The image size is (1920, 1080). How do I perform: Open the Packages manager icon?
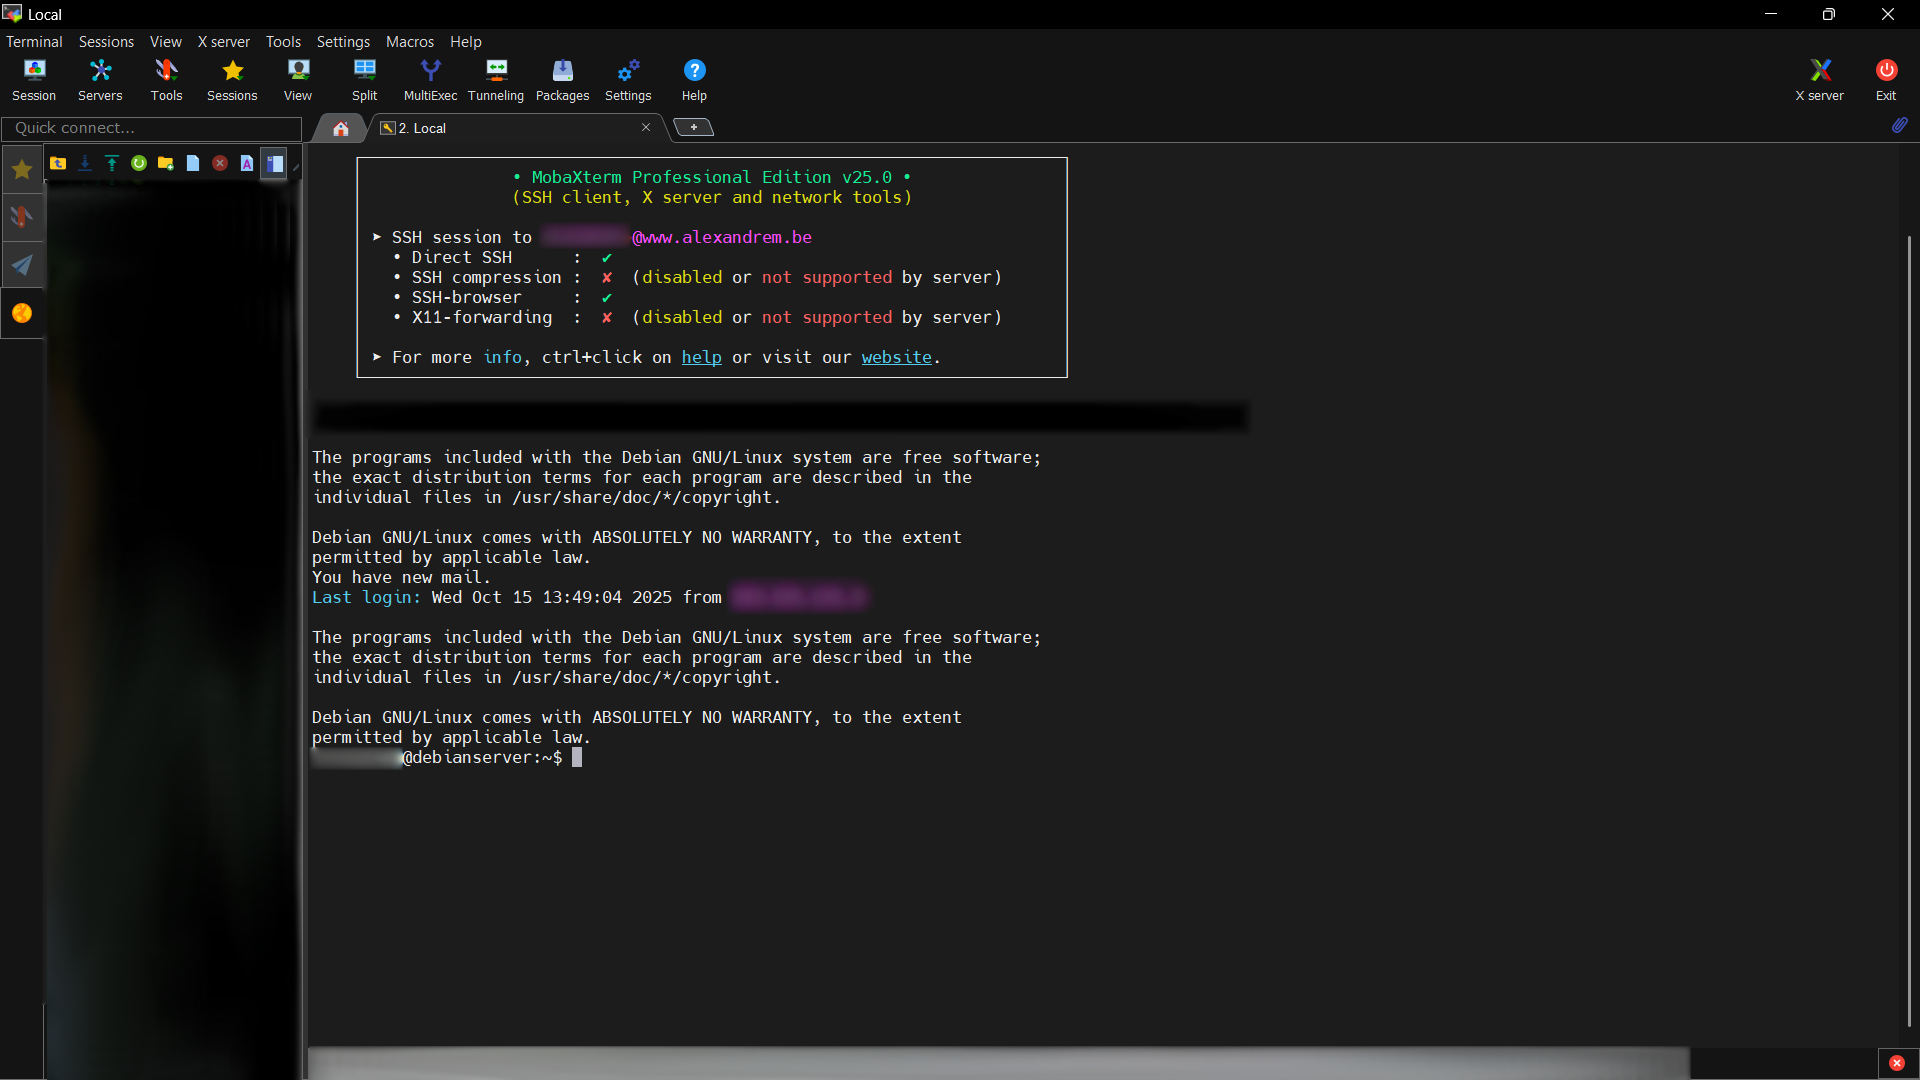562,80
